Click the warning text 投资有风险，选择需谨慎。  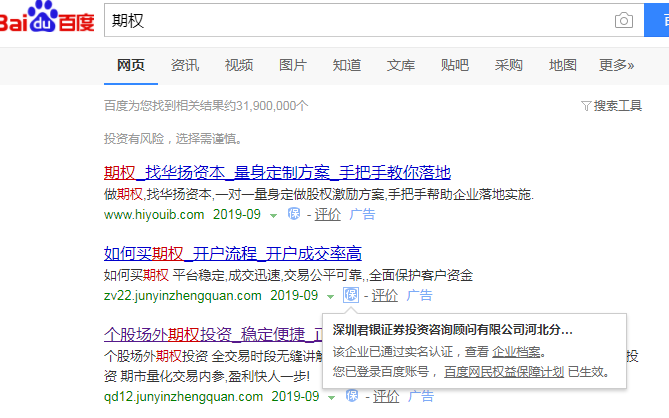click(x=173, y=139)
